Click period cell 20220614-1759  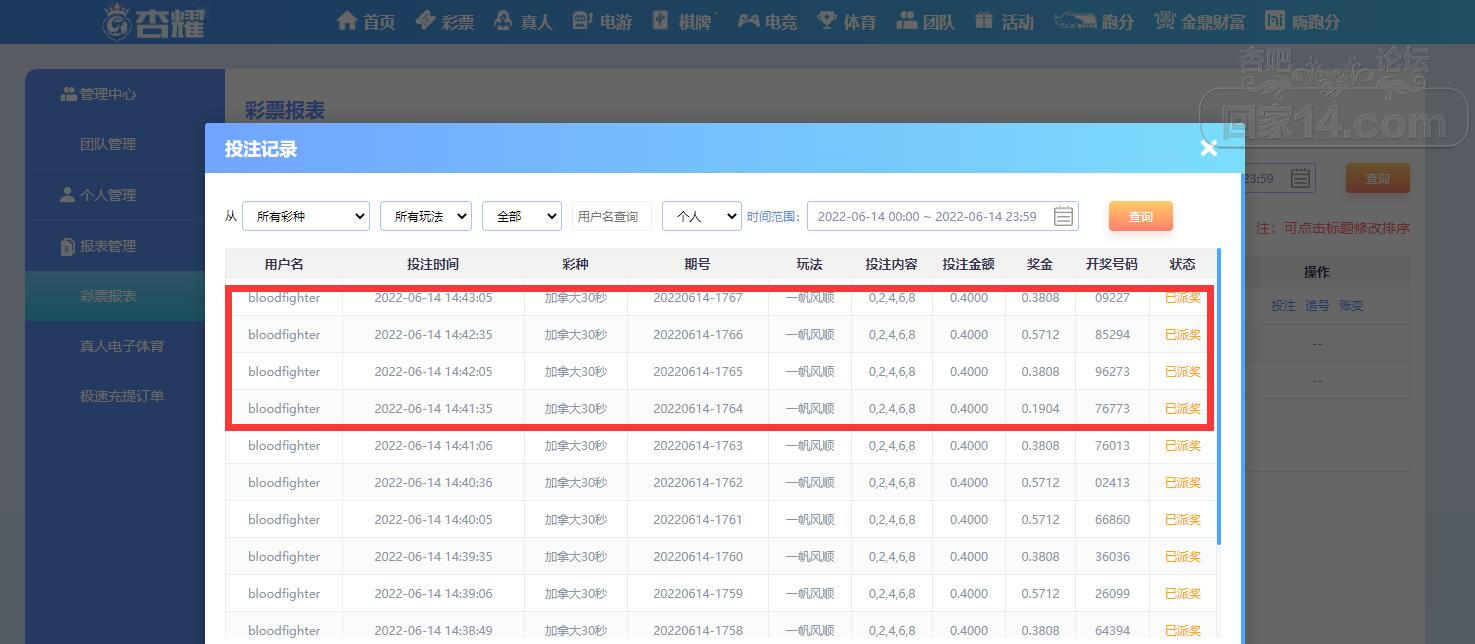[698, 594]
